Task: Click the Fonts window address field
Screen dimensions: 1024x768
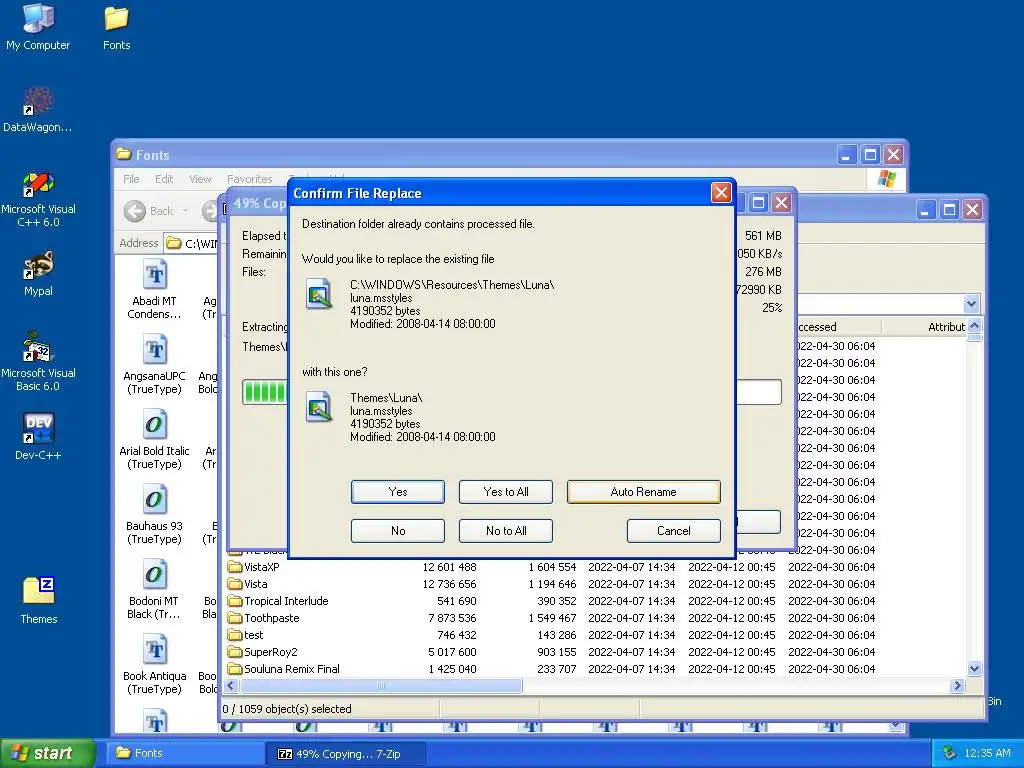Action: click(x=191, y=243)
